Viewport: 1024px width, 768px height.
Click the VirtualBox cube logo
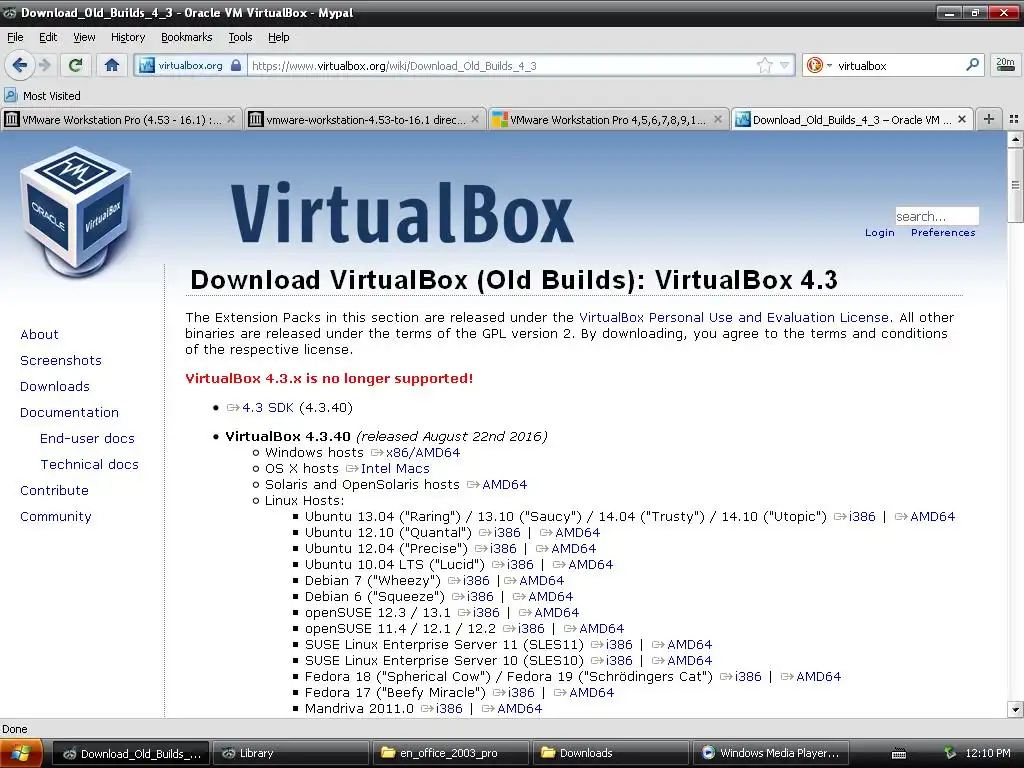click(x=75, y=212)
